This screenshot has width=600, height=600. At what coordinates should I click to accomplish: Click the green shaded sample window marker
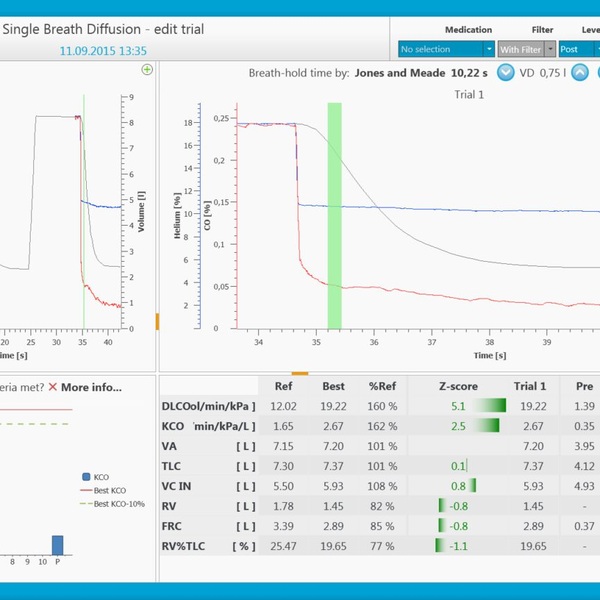[x=334, y=215]
